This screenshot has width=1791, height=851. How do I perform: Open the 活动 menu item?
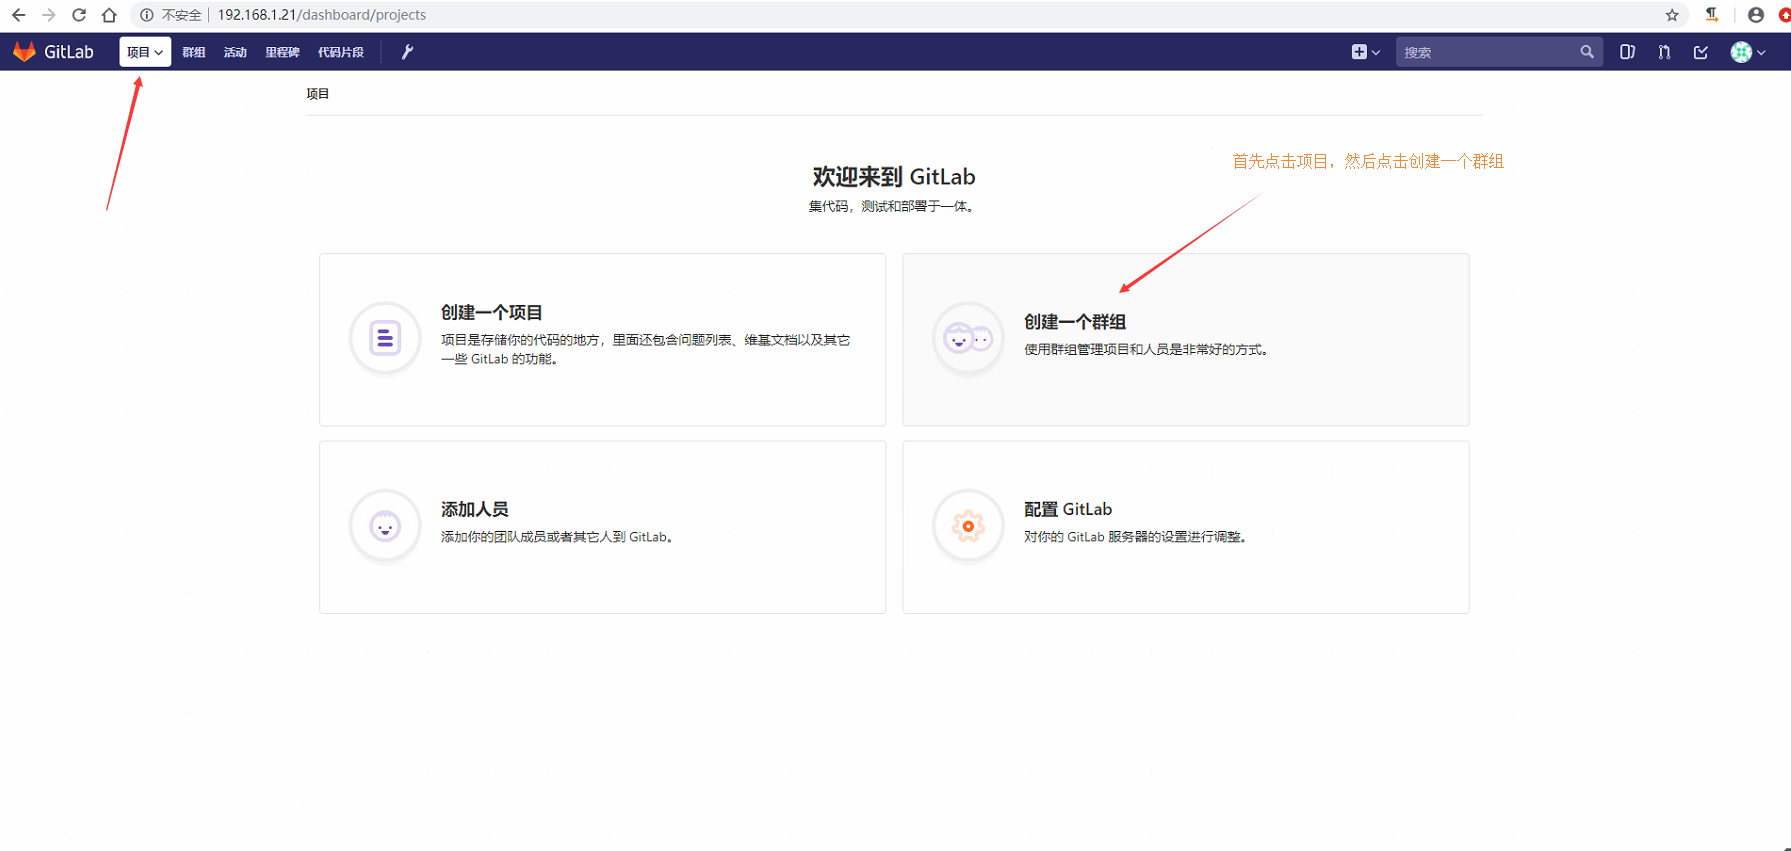click(x=235, y=52)
